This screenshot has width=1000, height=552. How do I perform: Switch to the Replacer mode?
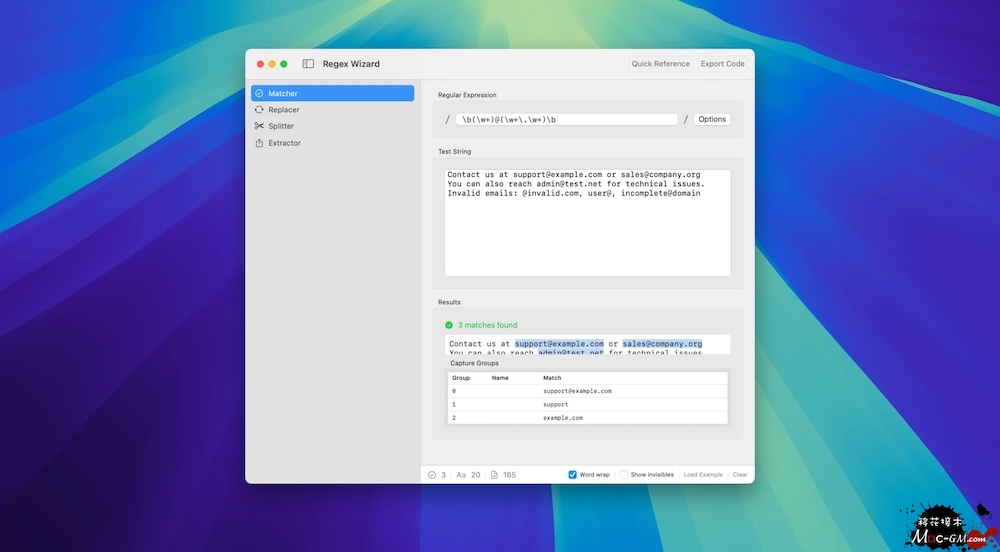284,110
